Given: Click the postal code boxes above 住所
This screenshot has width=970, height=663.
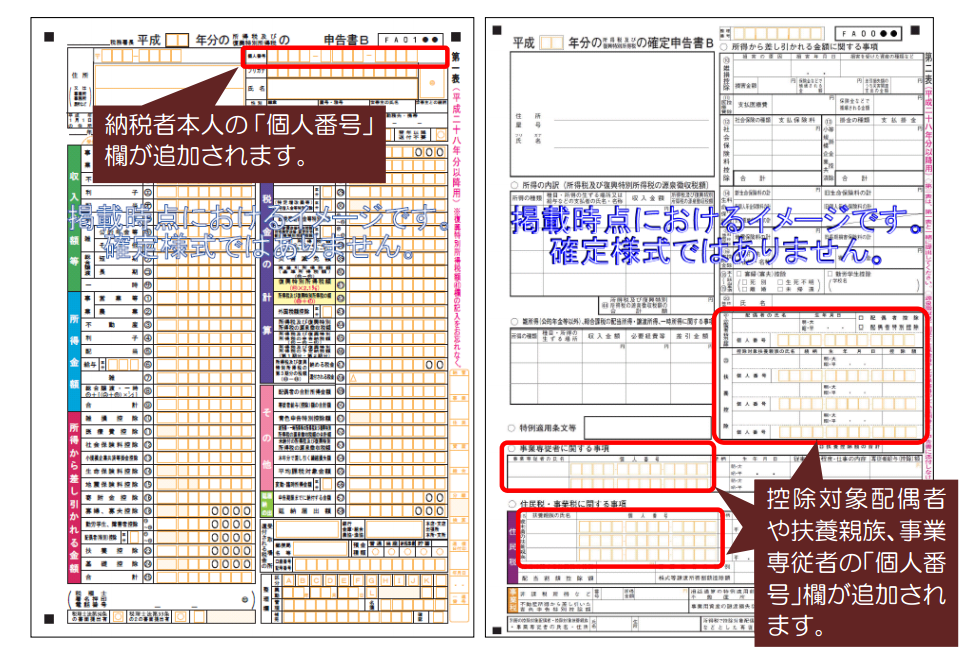Looking at the screenshot, I should coord(142,56).
